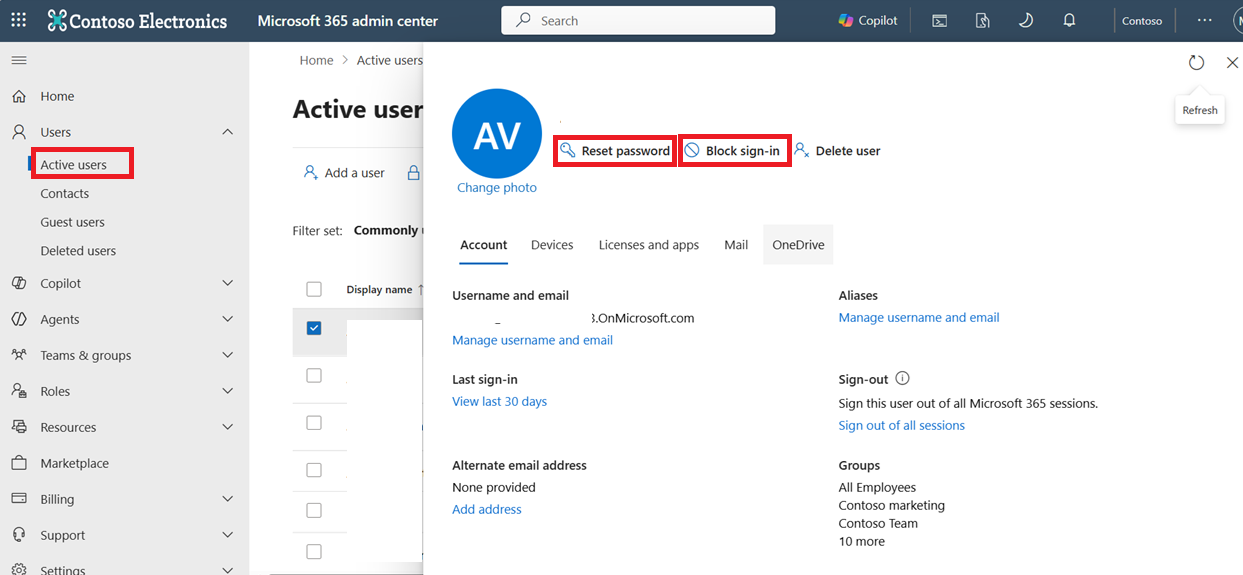The width and height of the screenshot is (1243, 575).
Task: Click the Reset password button
Action: coord(615,151)
